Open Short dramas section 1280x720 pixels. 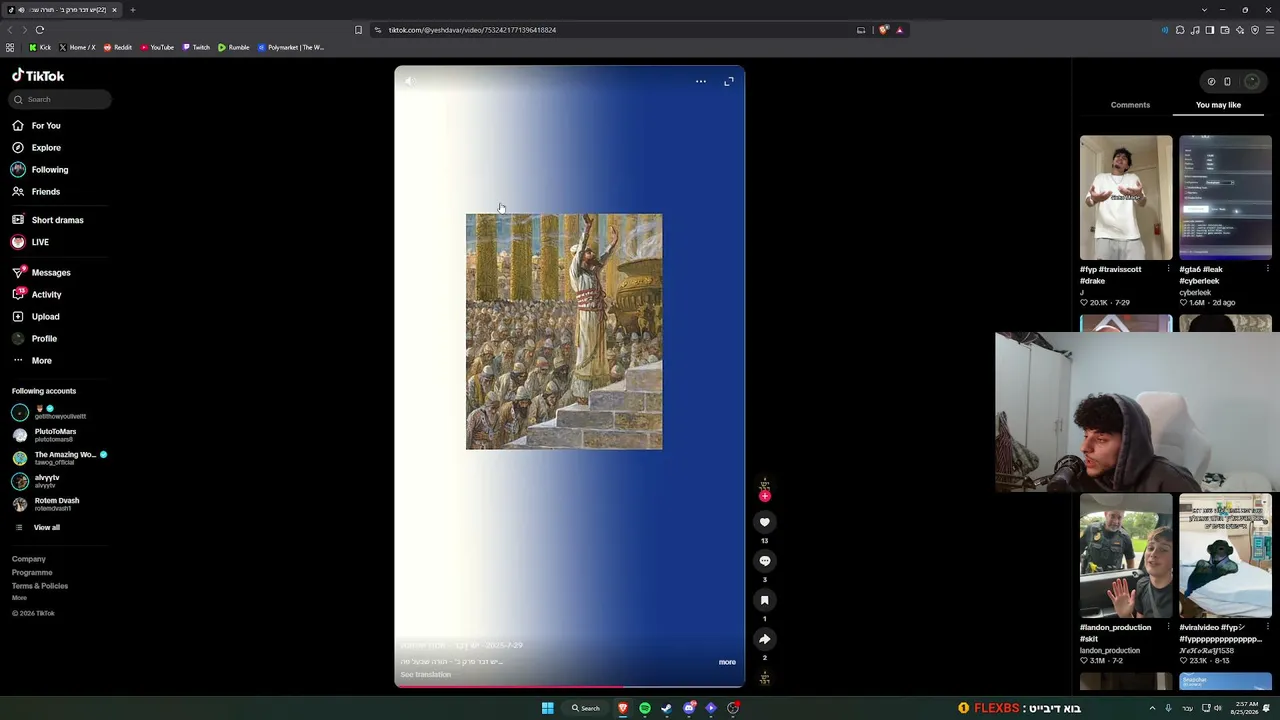tap(48, 220)
